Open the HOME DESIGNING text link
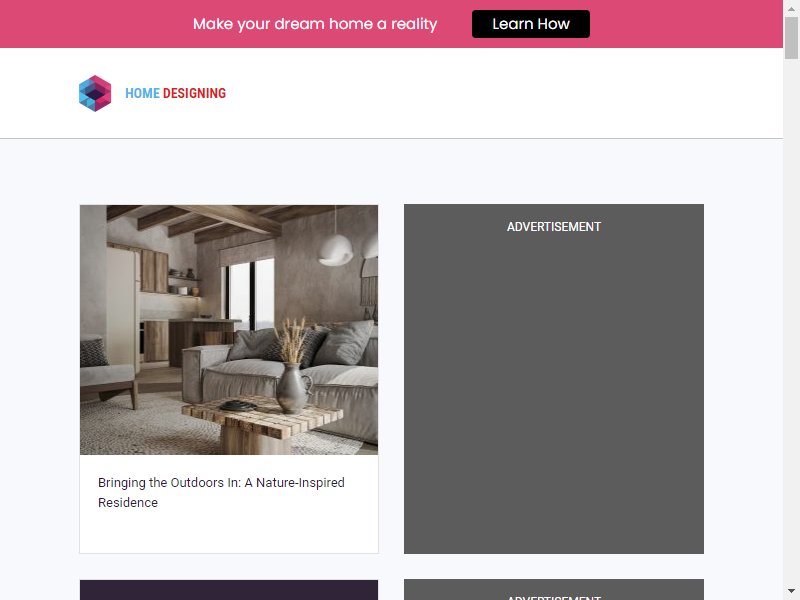 tap(176, 93)
